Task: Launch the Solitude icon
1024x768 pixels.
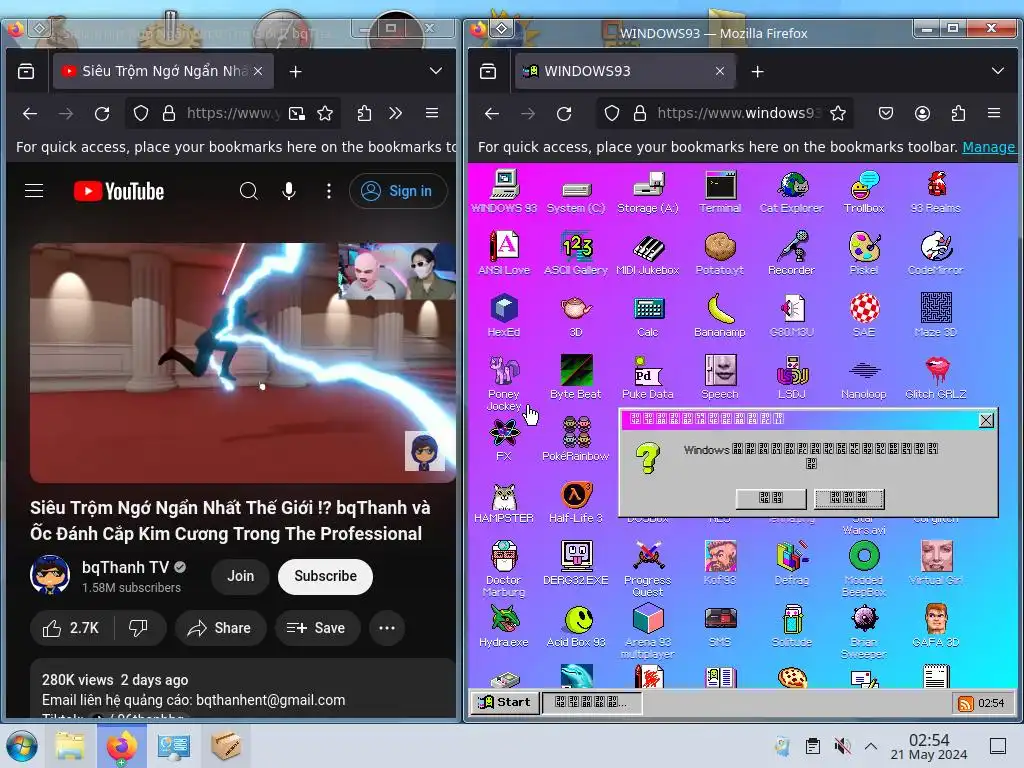Action: coord(792,626)
